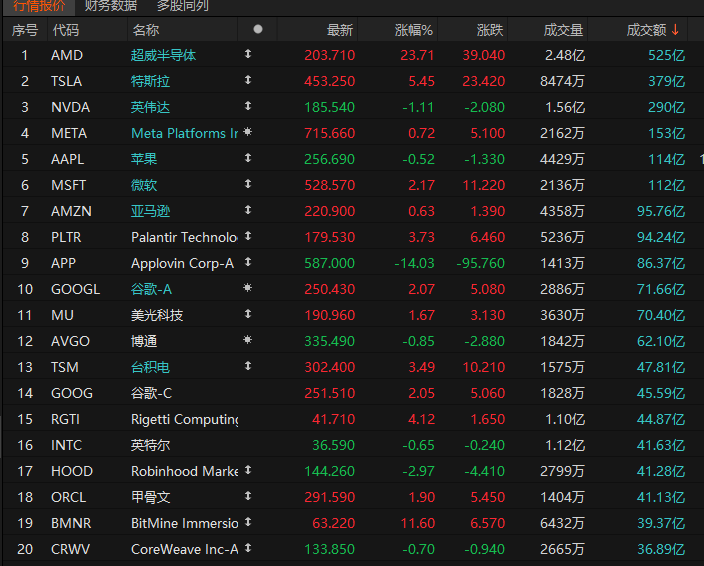The width and height of the screenshot is (704, 566).
Task: Sort the table by 涨幅% column header
Action: [x=414, y=30]
